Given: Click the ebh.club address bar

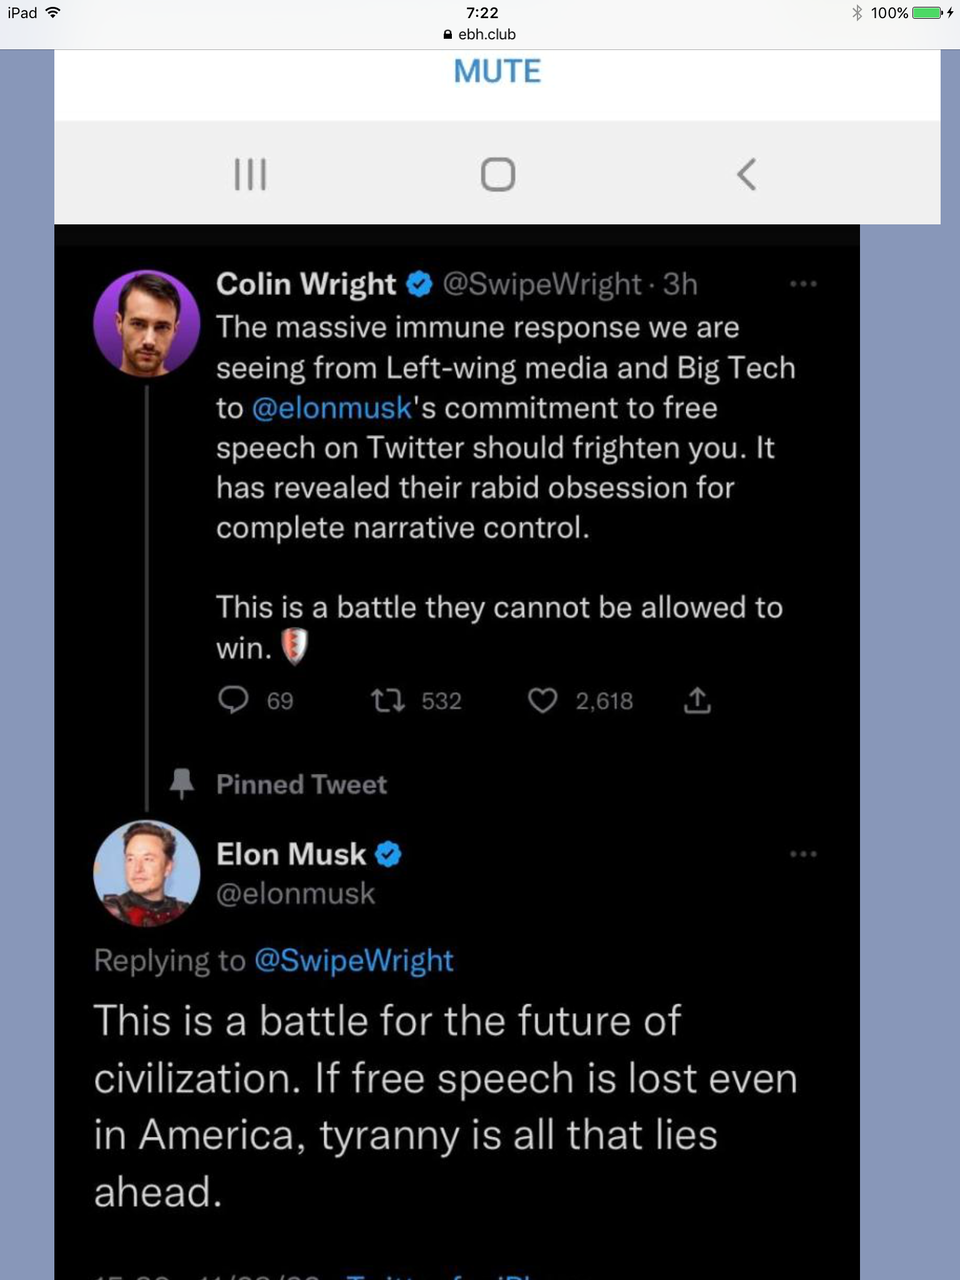Looking at the screenshot, I should coord(480,34).
